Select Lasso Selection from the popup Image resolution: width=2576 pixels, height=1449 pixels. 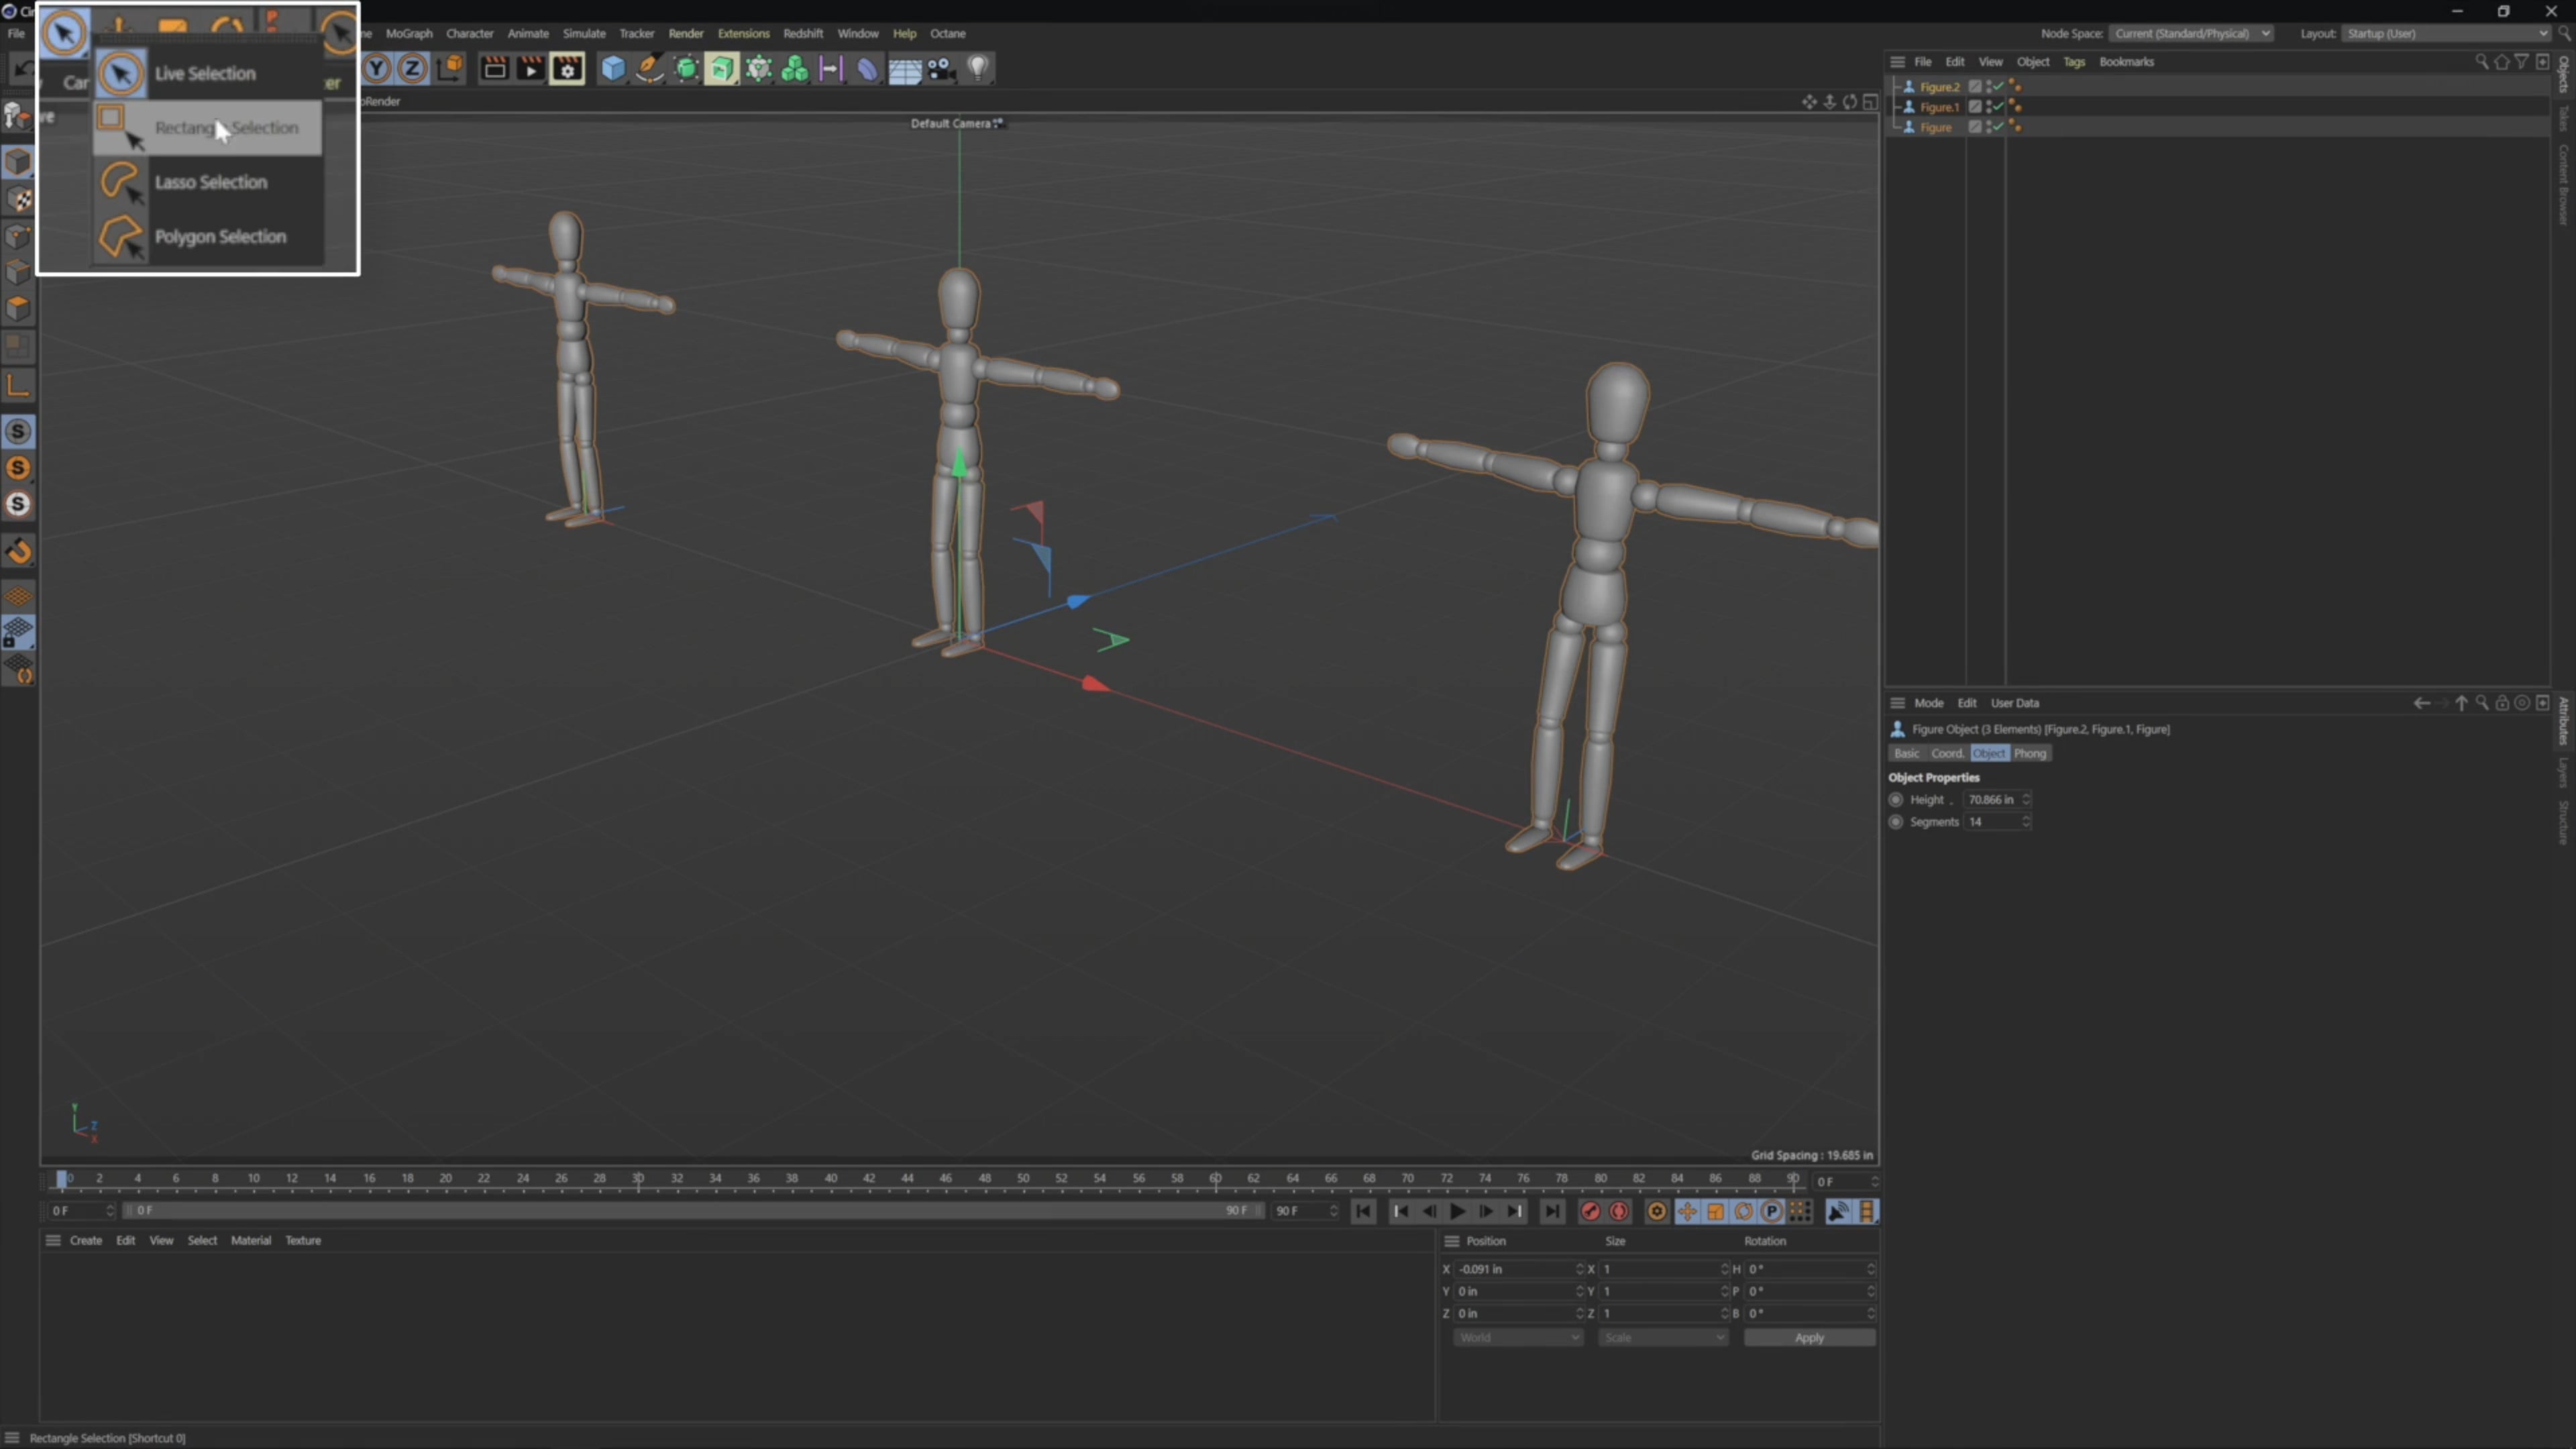click(x=208, y=182)
